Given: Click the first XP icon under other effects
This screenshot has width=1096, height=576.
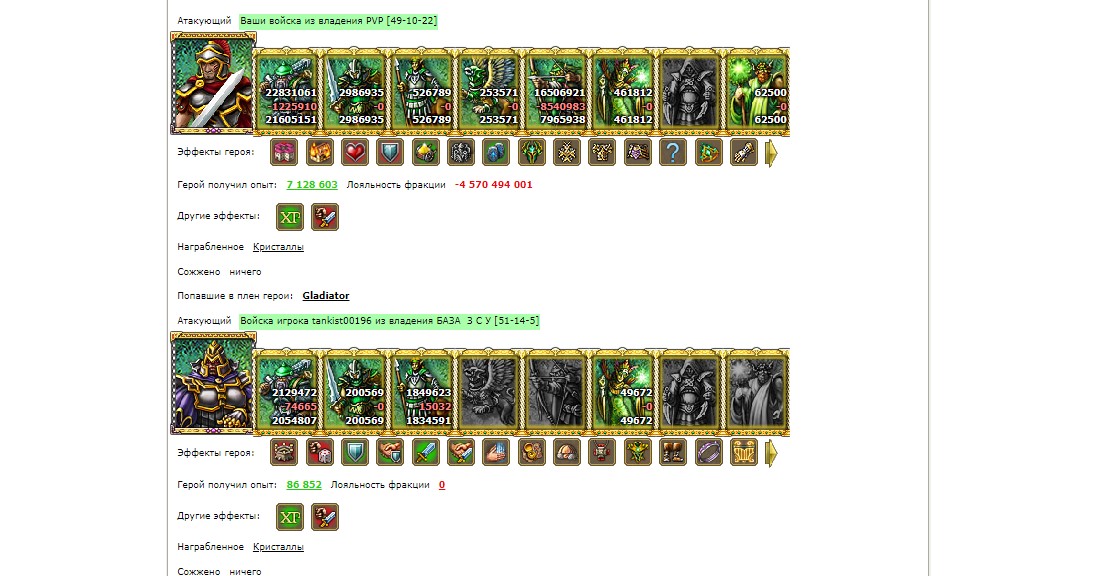Looking at the screenshot, I should click(x=290, y=217).
